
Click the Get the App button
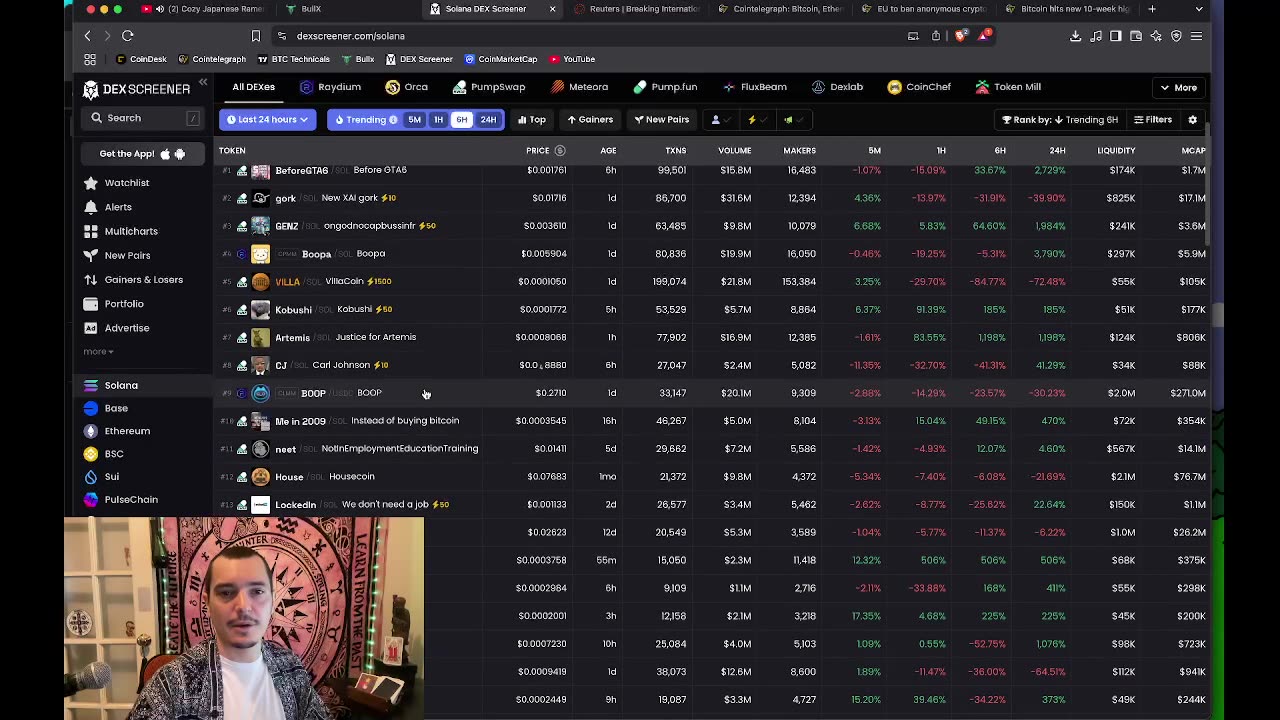(x=142, y=154)
